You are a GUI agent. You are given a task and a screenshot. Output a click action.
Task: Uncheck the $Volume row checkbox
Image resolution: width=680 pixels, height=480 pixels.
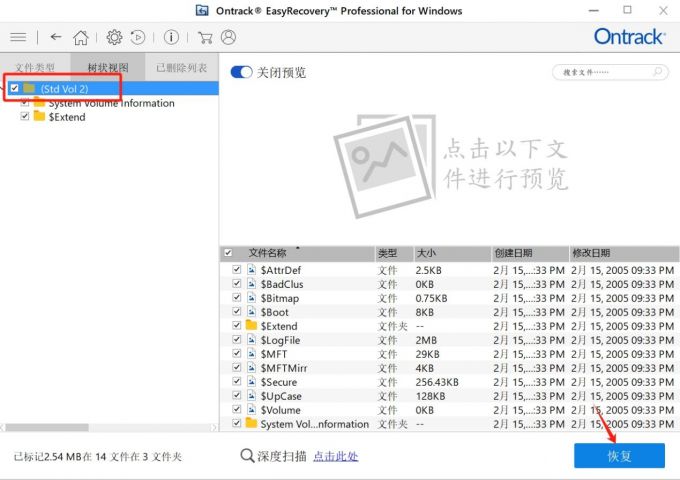point(236,409)
